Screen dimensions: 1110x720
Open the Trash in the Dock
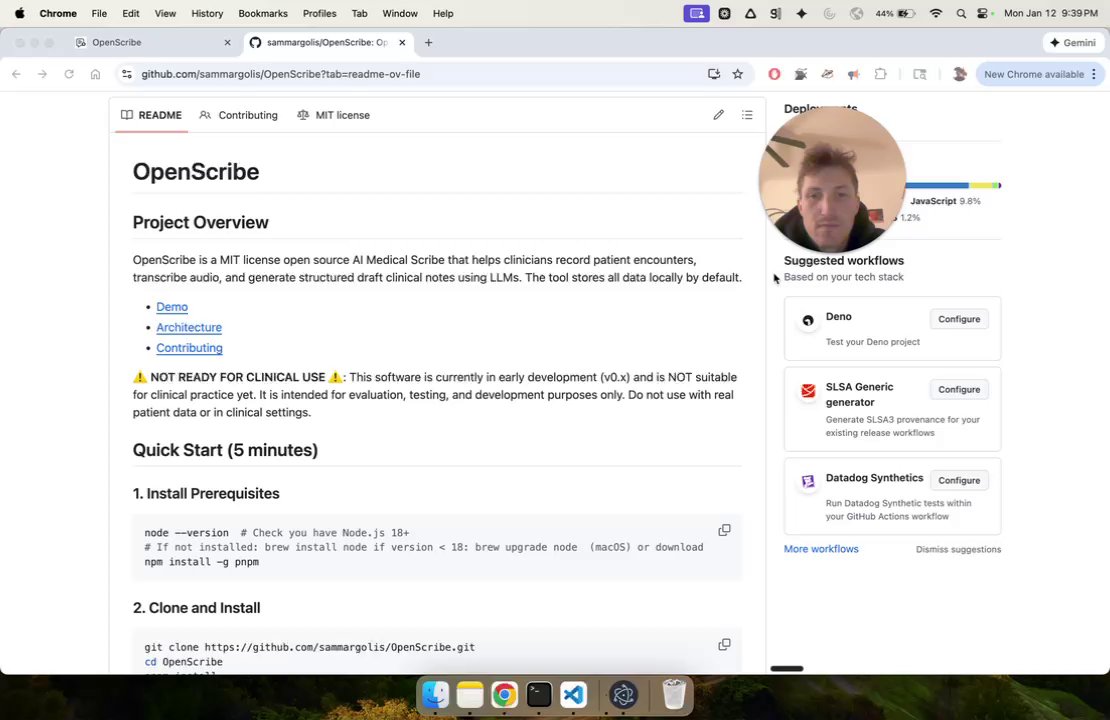(673, 695)
